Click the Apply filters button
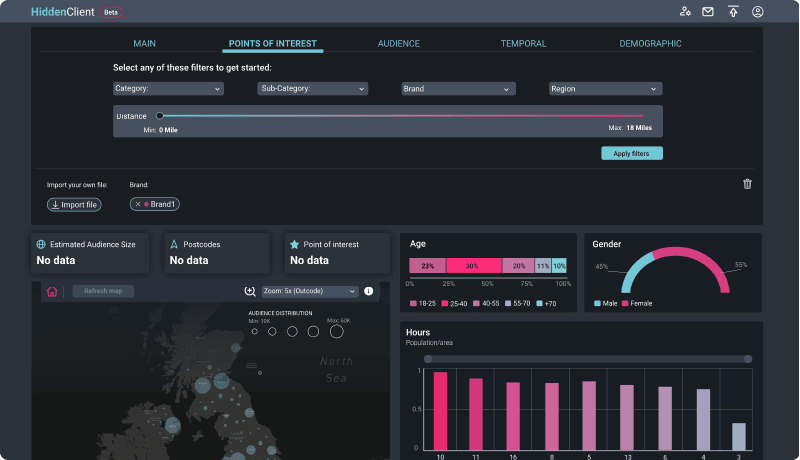 (631, 154)
